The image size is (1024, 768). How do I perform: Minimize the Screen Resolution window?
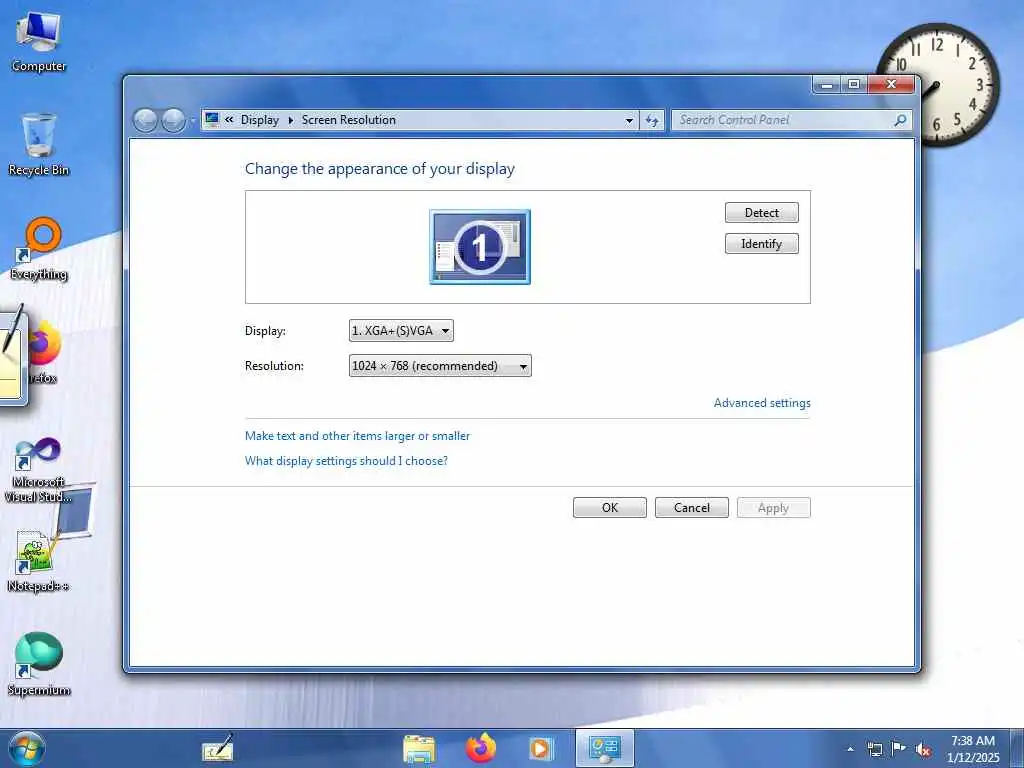(827, 84)
